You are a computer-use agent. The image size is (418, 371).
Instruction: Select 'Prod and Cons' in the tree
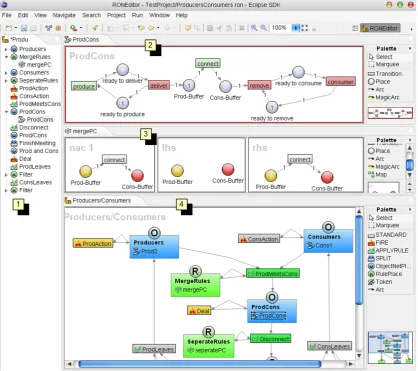(x=35, y=151)
